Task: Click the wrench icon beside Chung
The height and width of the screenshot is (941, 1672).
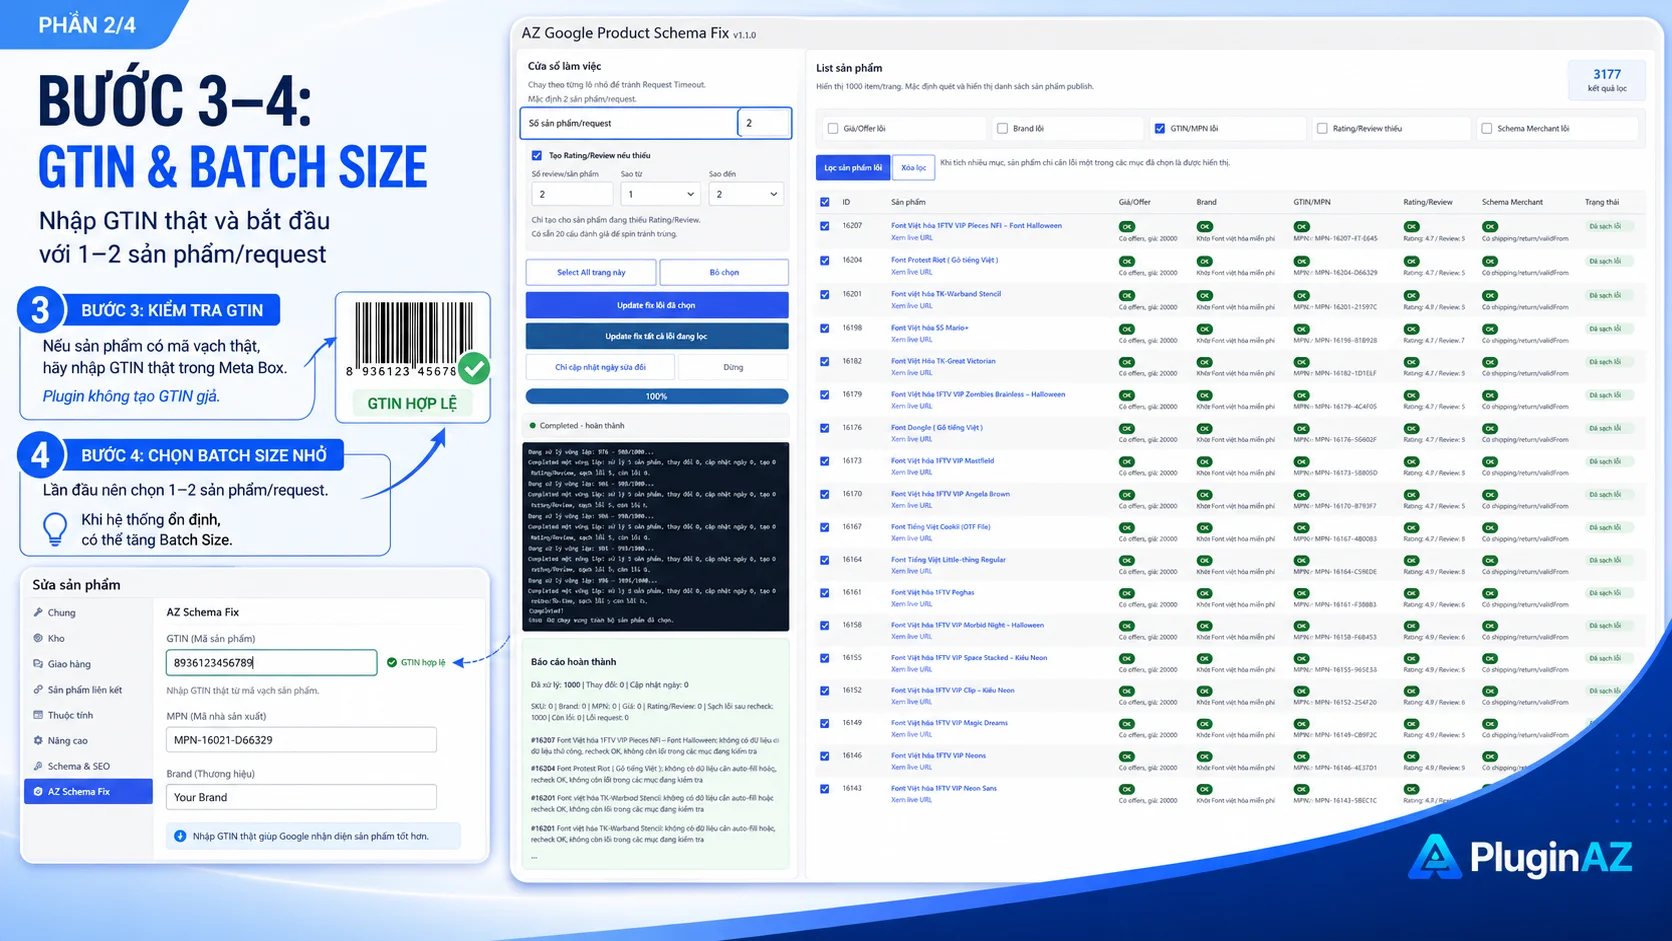Action: (38, 612)
